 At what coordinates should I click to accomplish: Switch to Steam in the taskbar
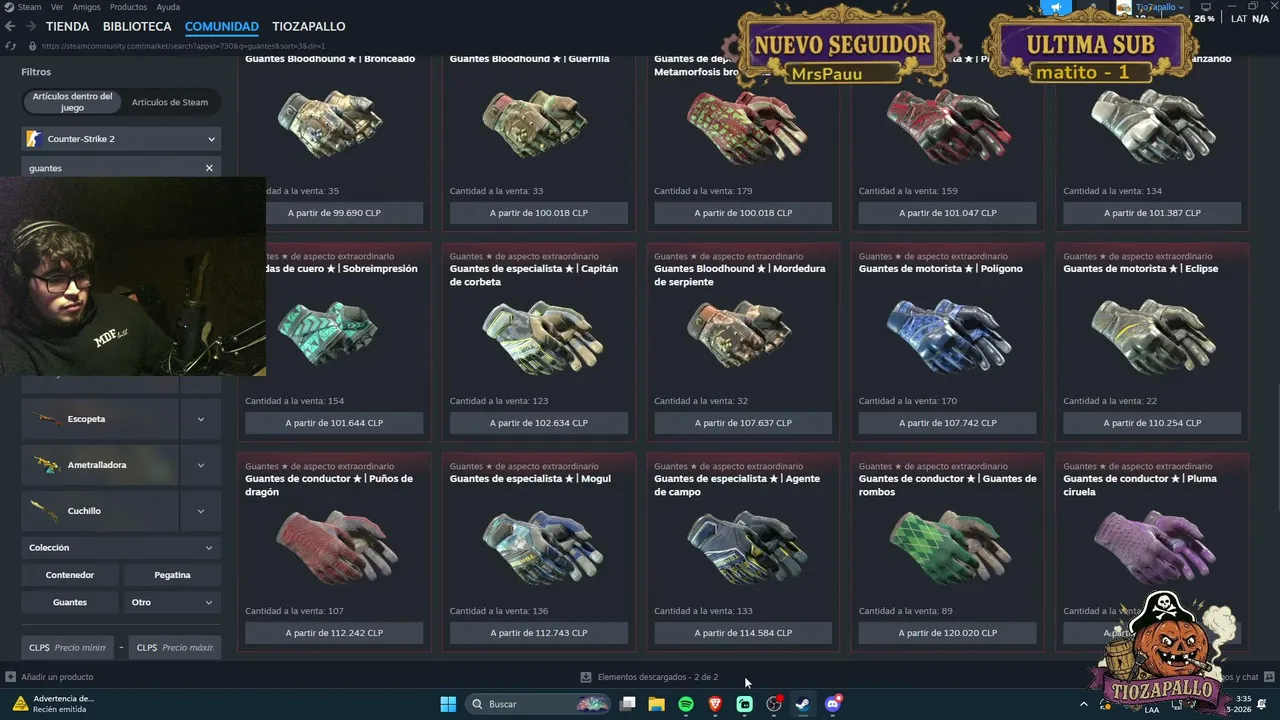(x=803, y=704)
